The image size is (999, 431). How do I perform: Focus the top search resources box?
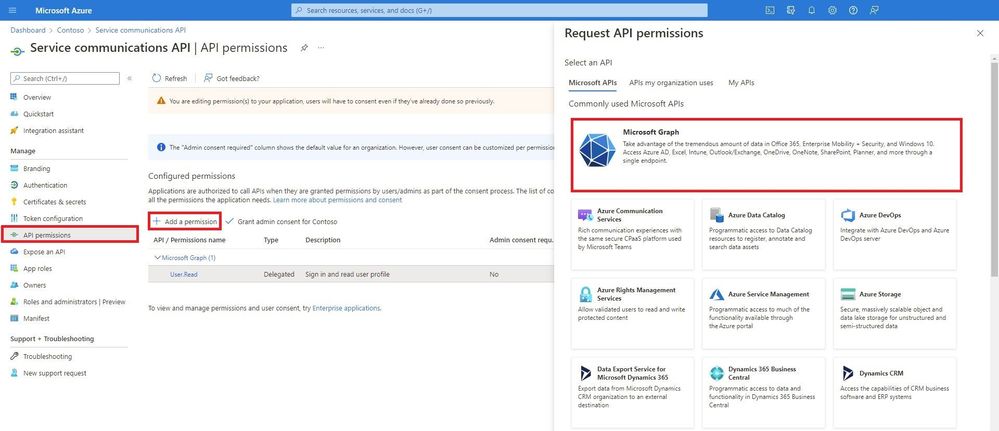[500, 10]
